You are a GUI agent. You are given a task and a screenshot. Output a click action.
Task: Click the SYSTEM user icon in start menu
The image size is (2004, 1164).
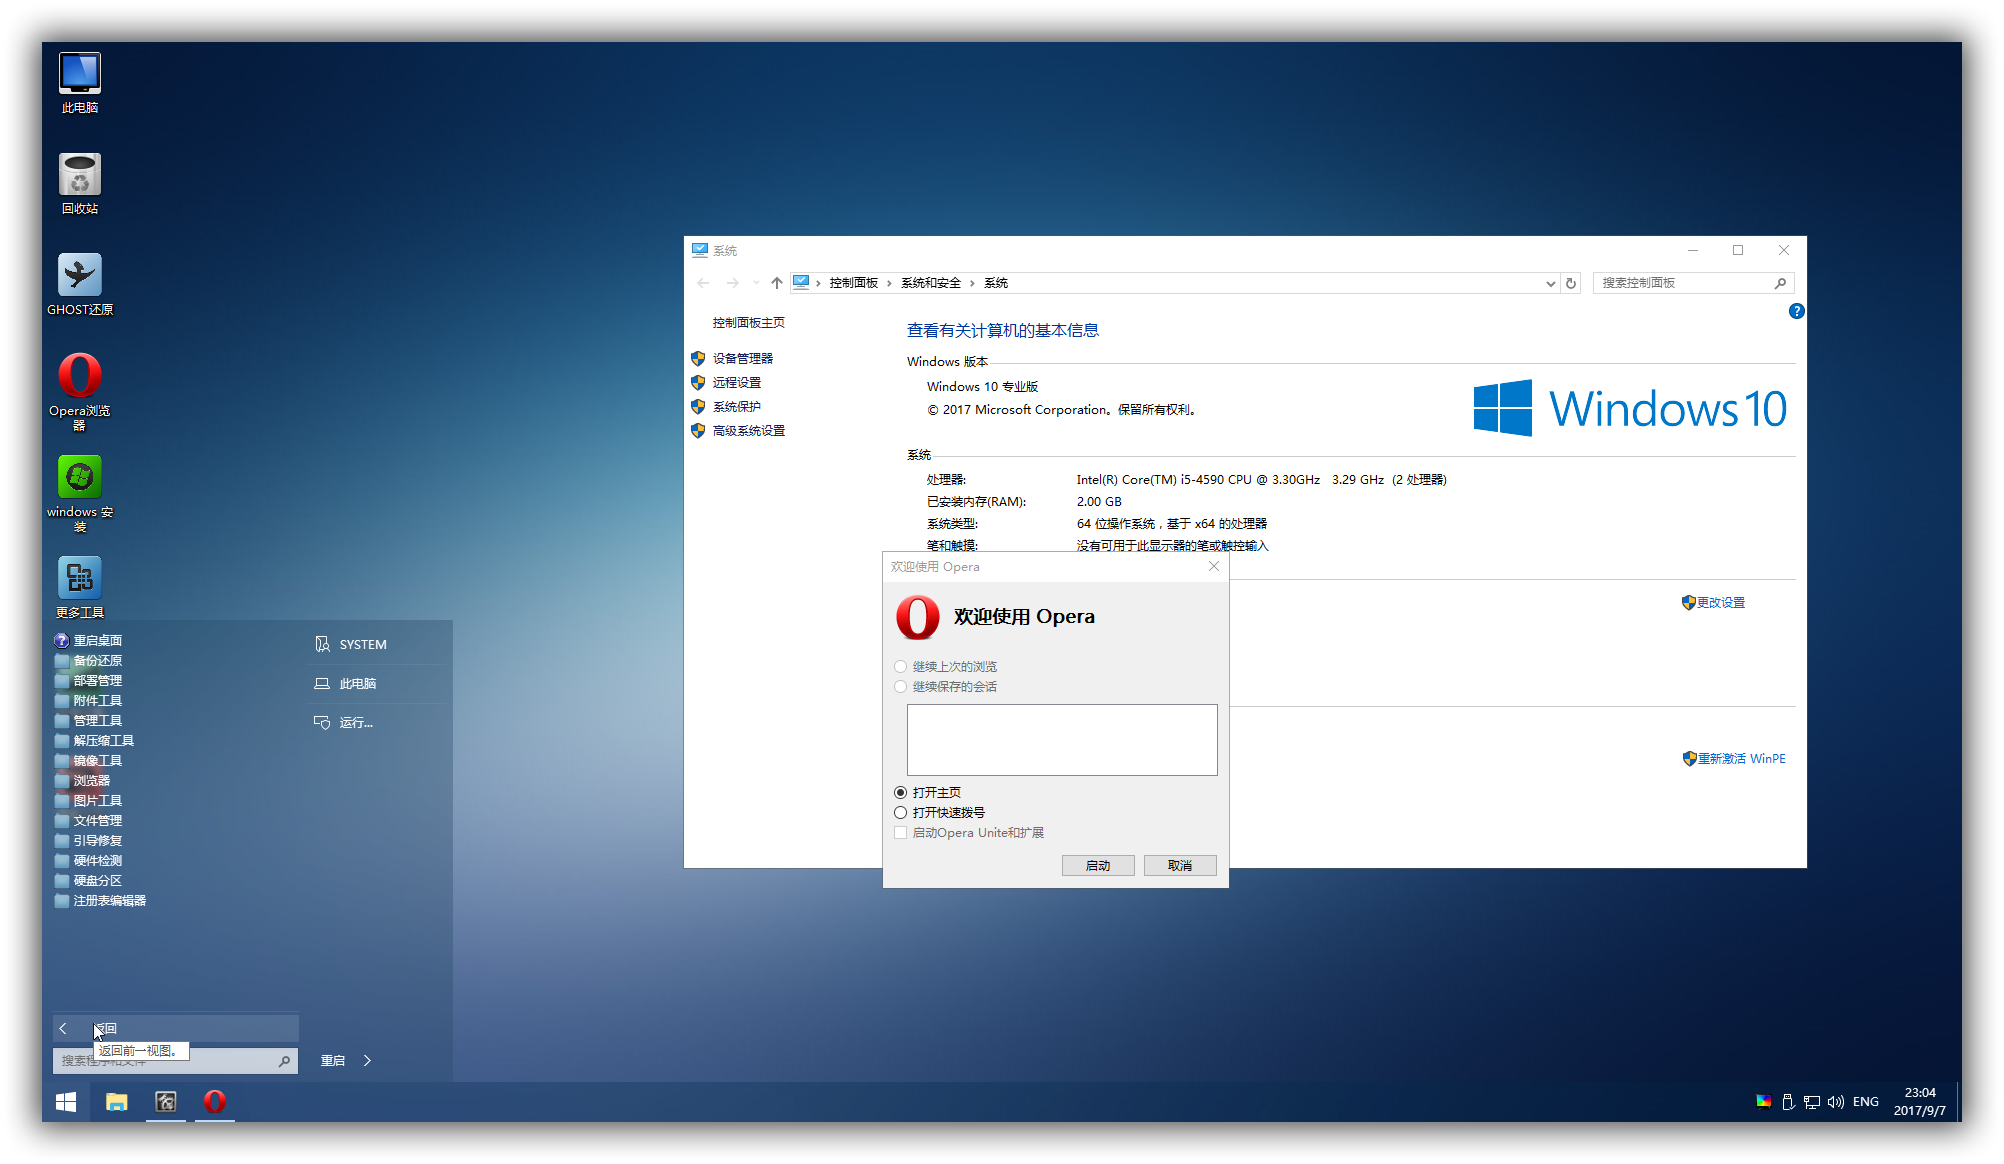coord(322,644)
